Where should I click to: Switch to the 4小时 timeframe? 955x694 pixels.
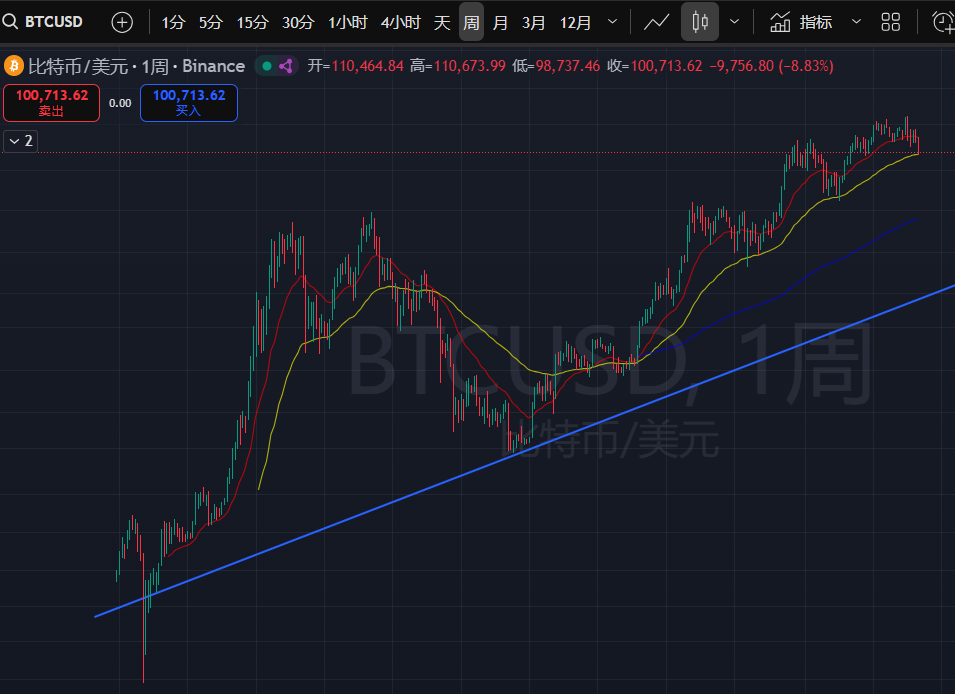[400, 22]
